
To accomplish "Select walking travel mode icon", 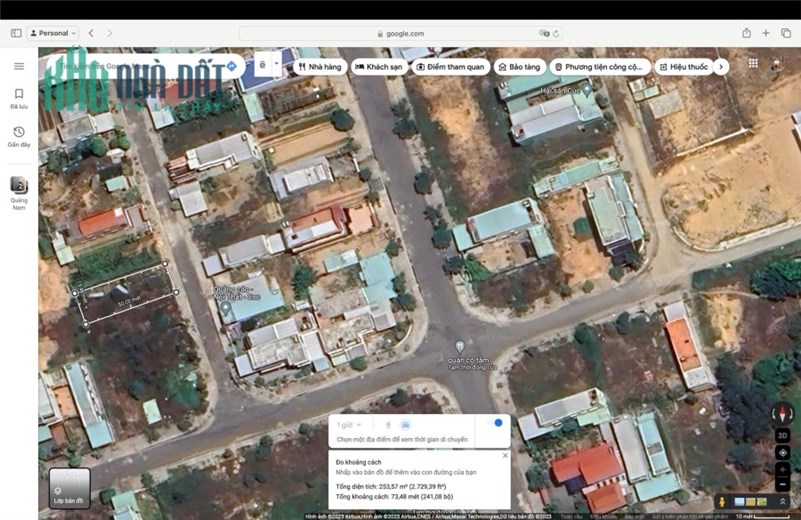I will (388, 425).
